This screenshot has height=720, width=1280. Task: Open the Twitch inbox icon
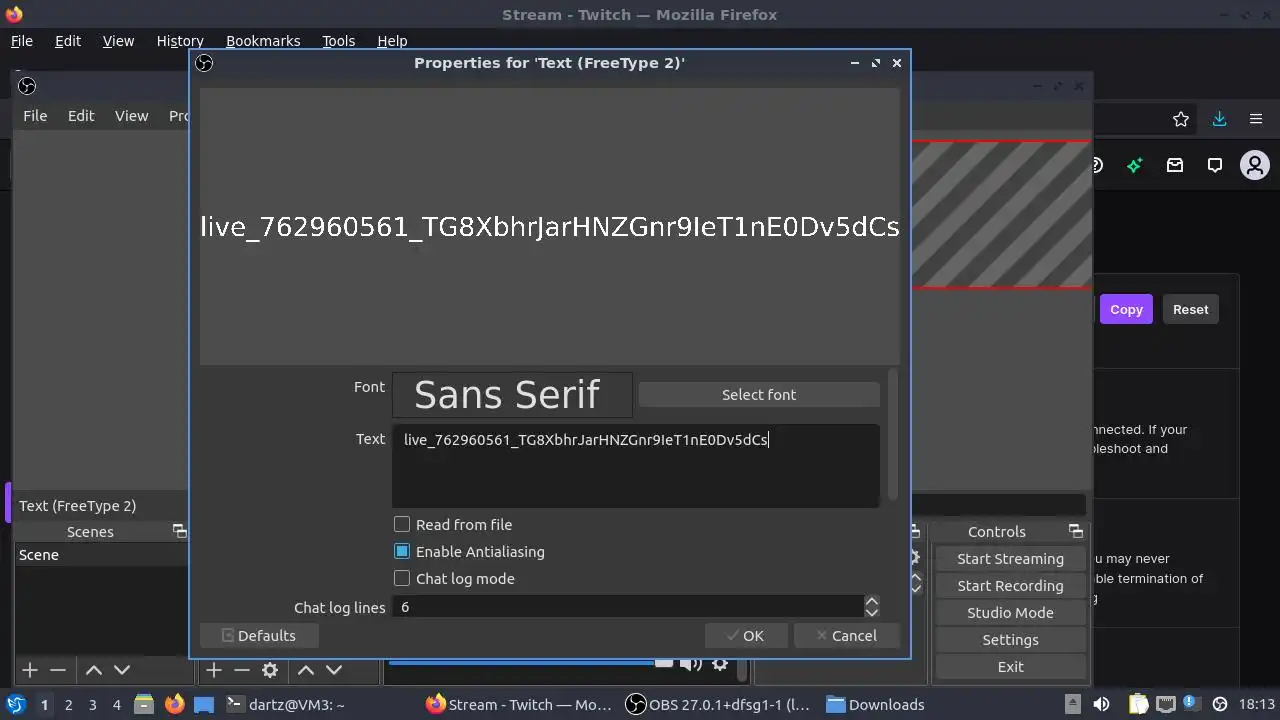point(1175,165)
